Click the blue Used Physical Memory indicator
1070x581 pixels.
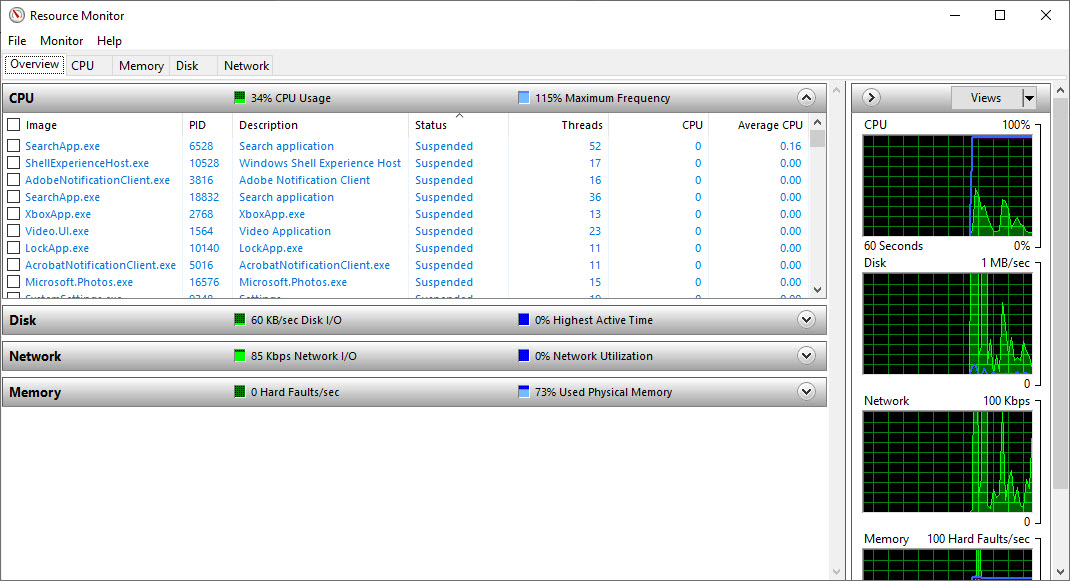tap(523, 391)
